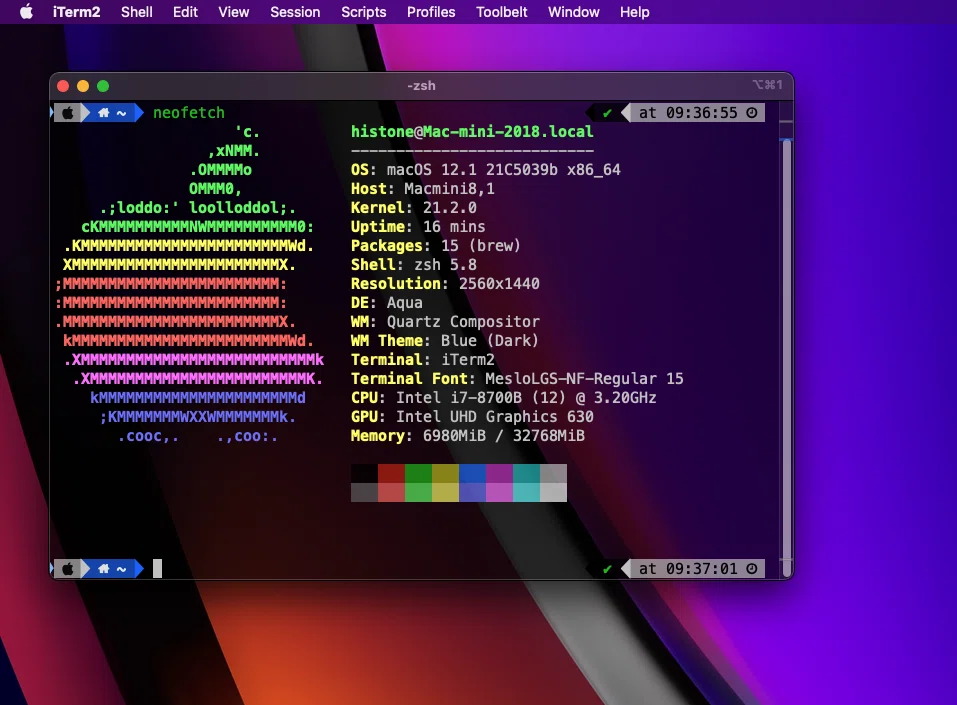Open the iTerm2 application menu

pyautogui.click(x=76, y=12)
